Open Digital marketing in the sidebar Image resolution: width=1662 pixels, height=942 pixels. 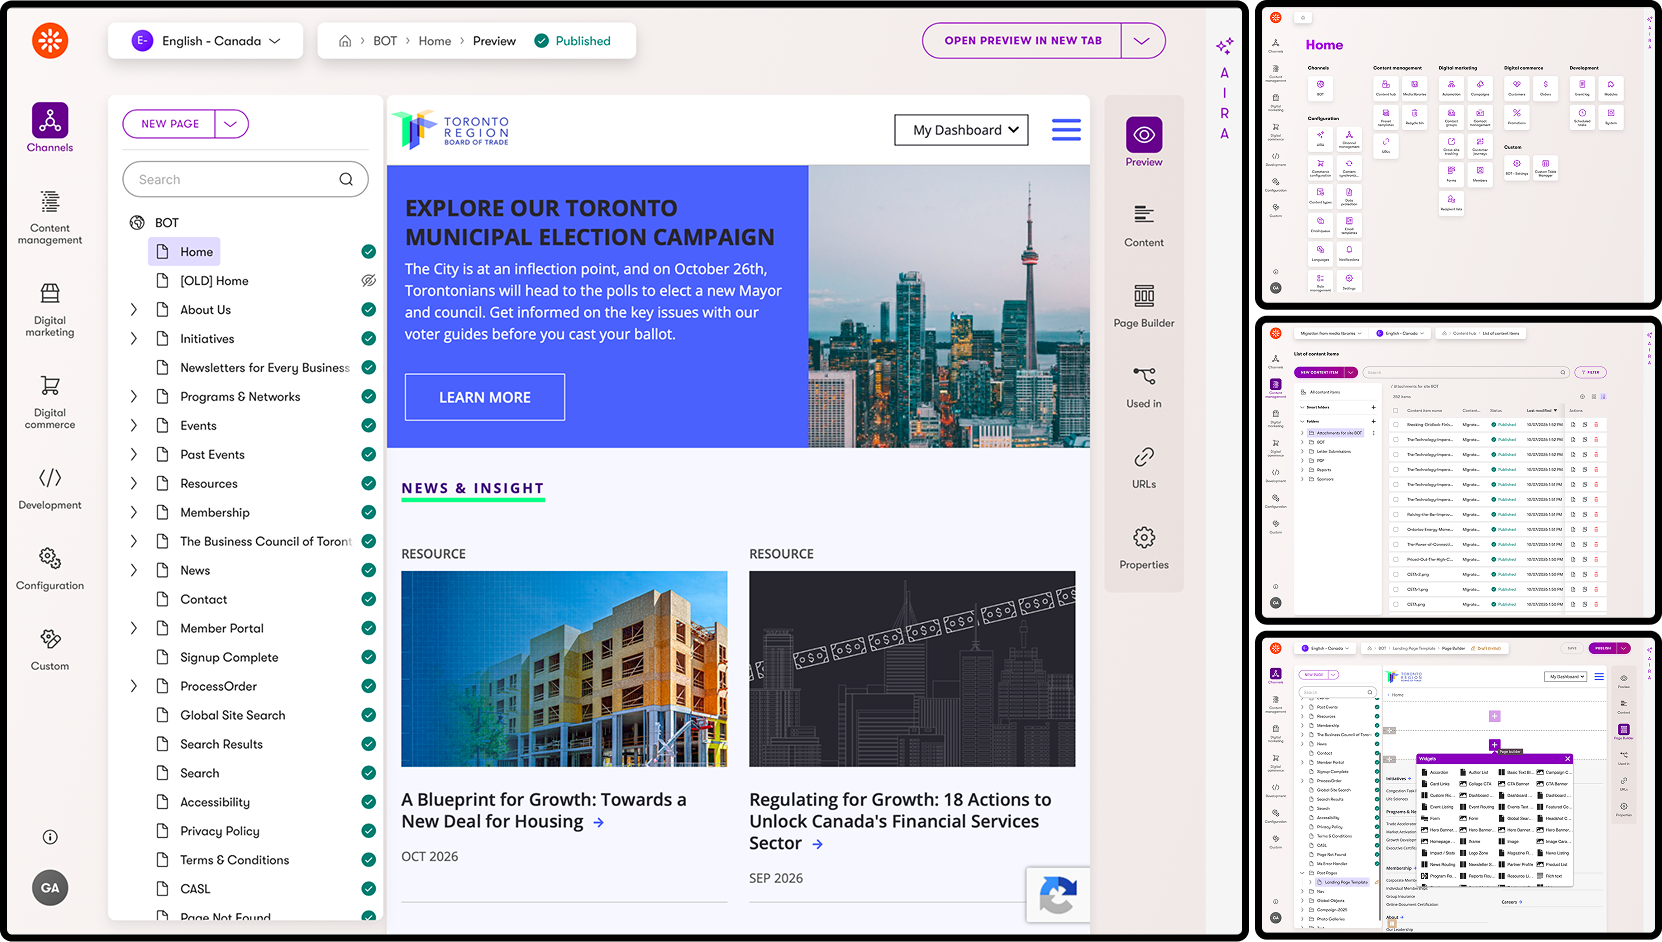(50, 310)
